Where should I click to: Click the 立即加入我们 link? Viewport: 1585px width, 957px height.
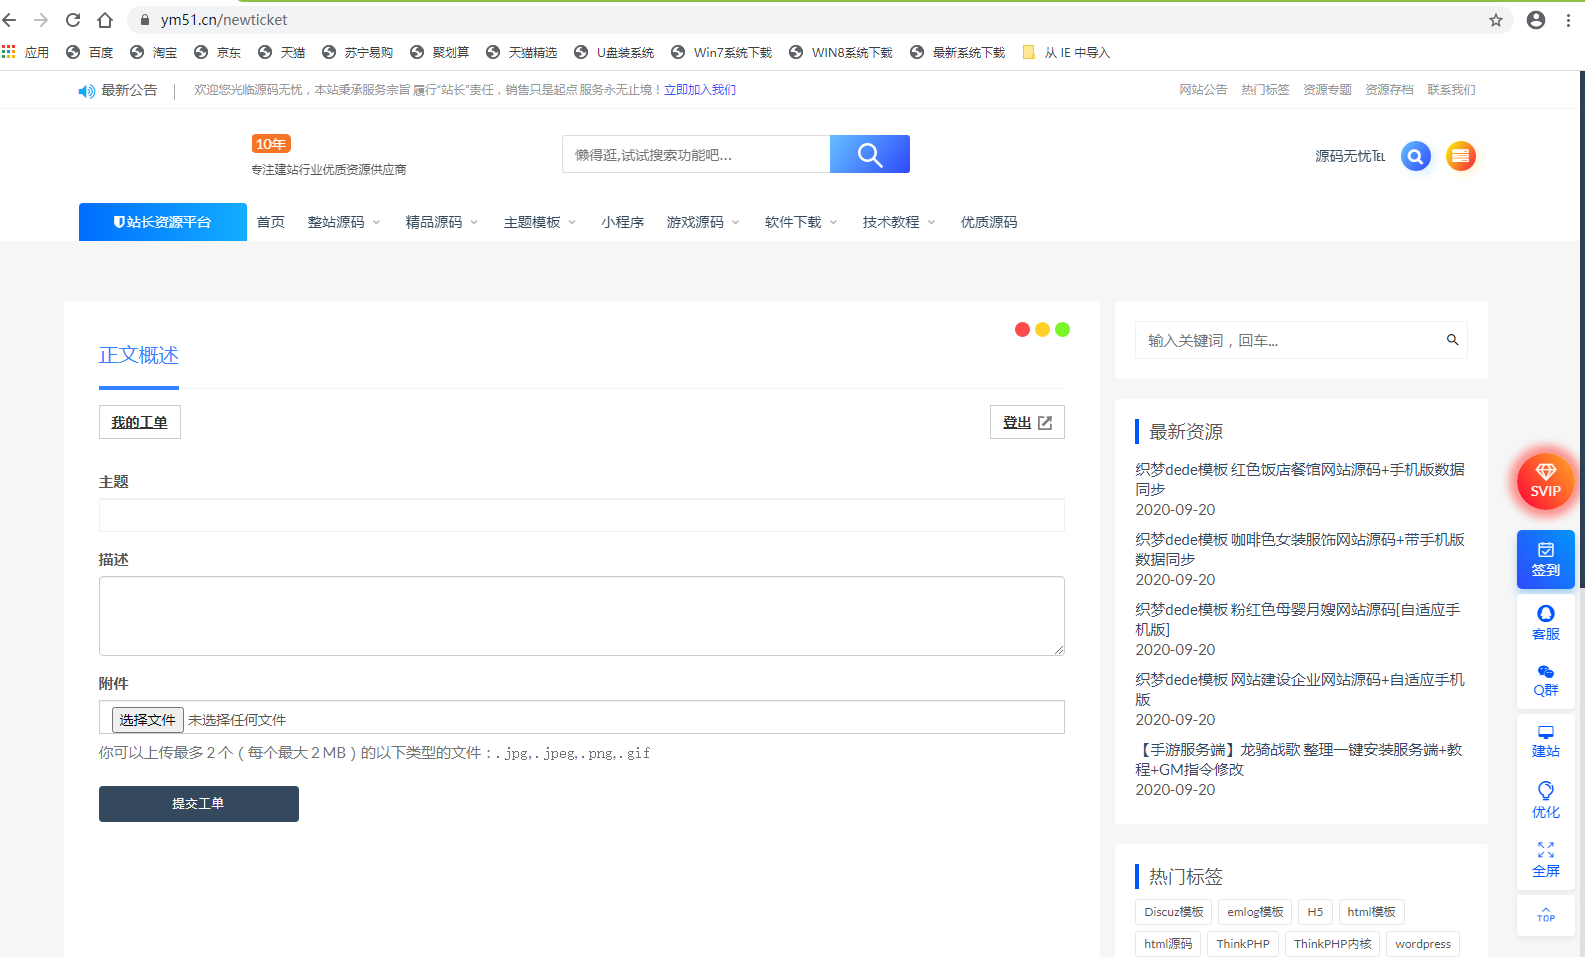click(x=700, y=90)
